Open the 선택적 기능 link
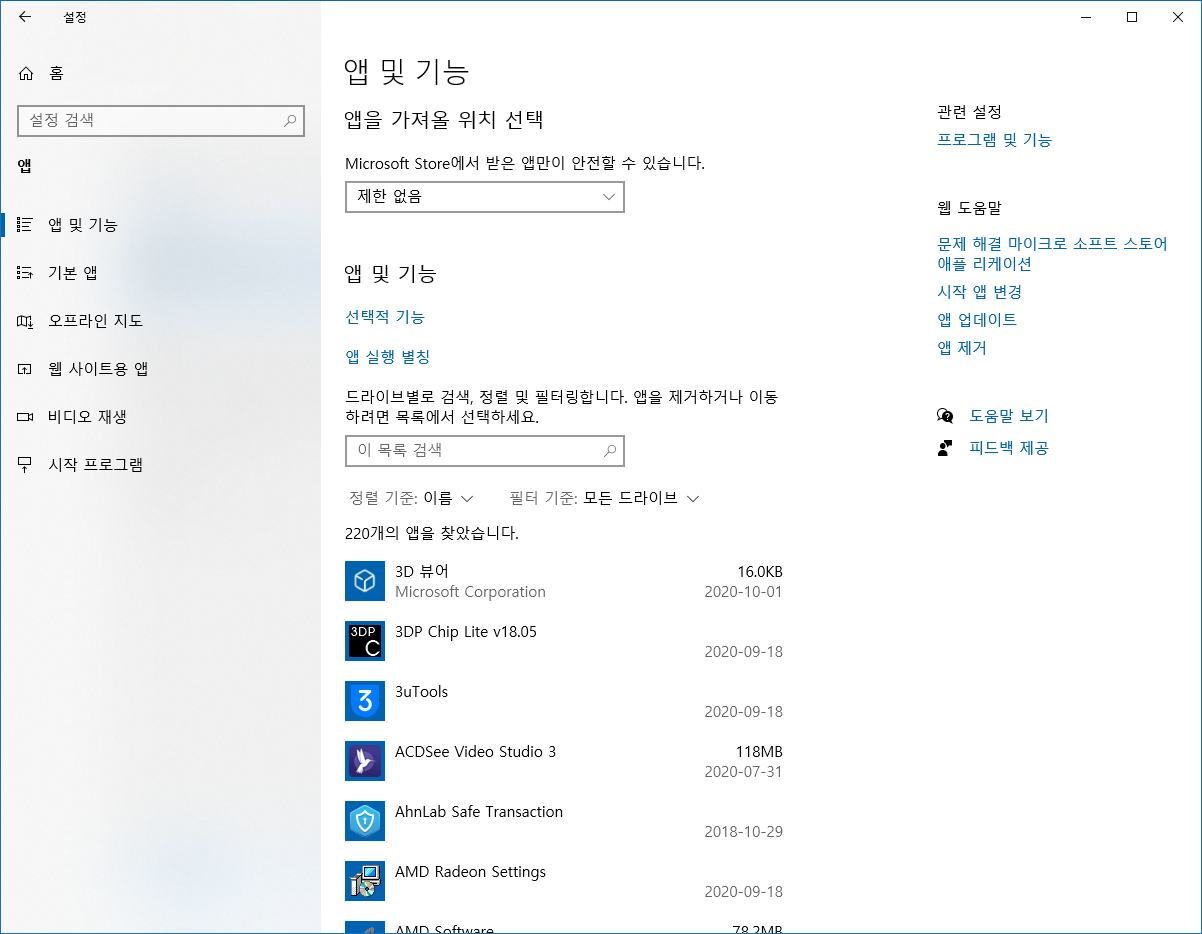The height and width of the screenshot is (934, 1202). (385, 317)
